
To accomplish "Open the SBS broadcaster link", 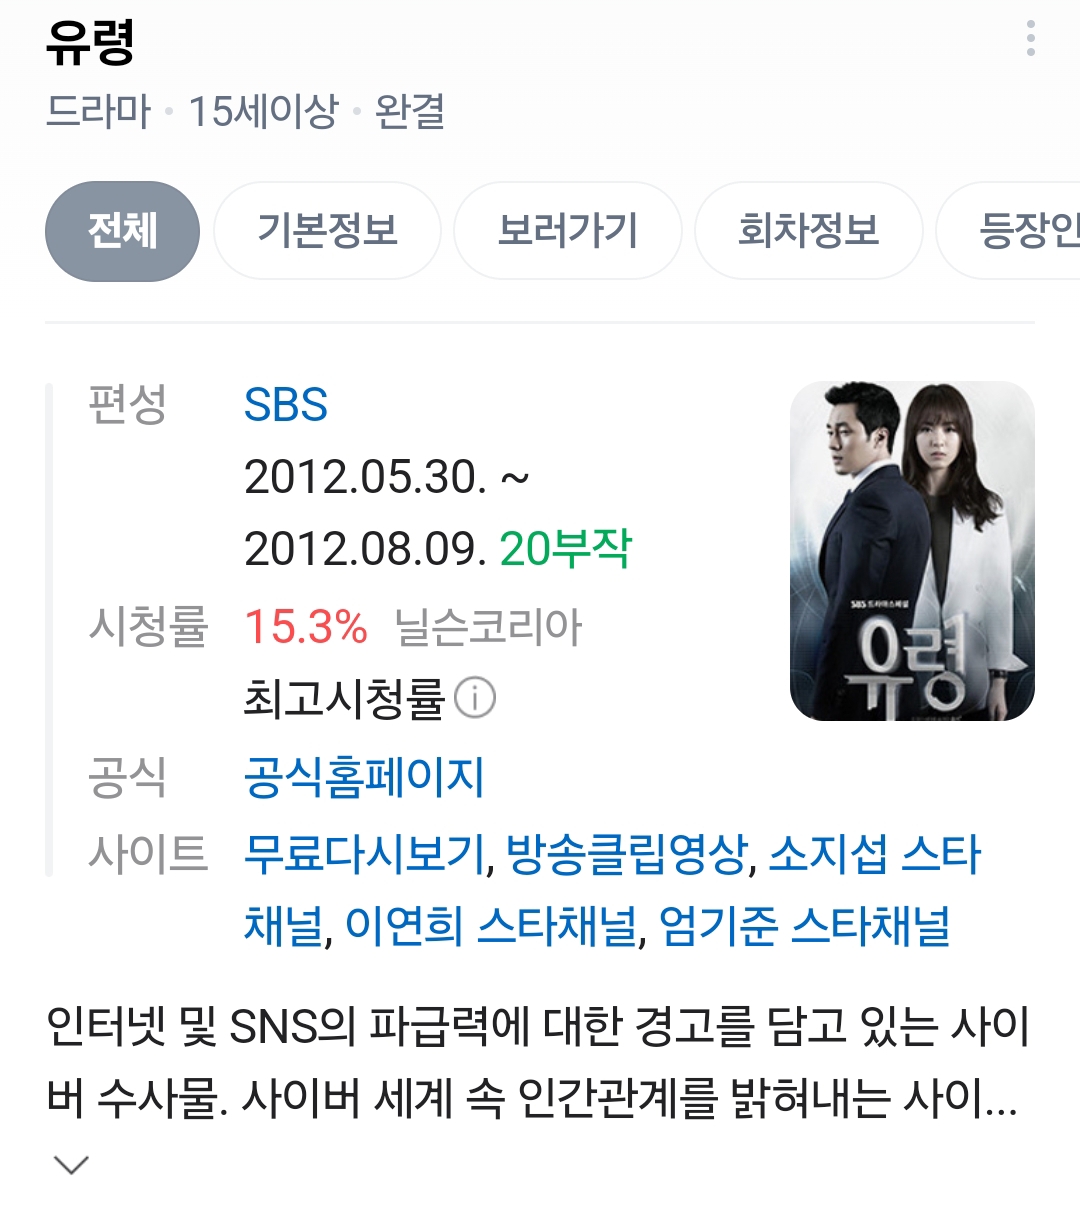I will coord(286,405).
